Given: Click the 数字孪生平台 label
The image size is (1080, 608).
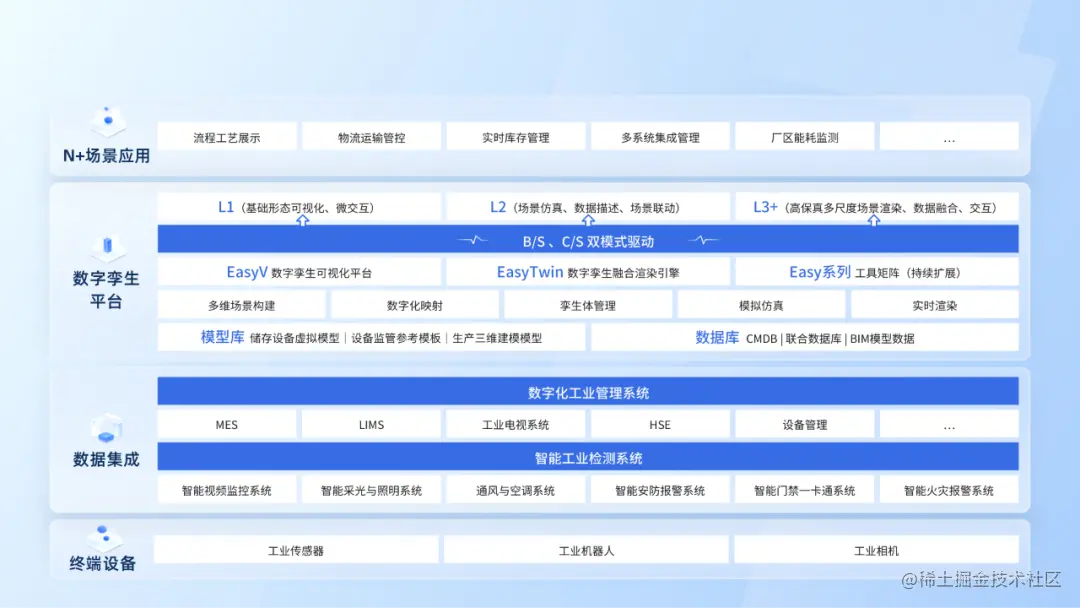Looking at the screenshot, I should (106, 289).
